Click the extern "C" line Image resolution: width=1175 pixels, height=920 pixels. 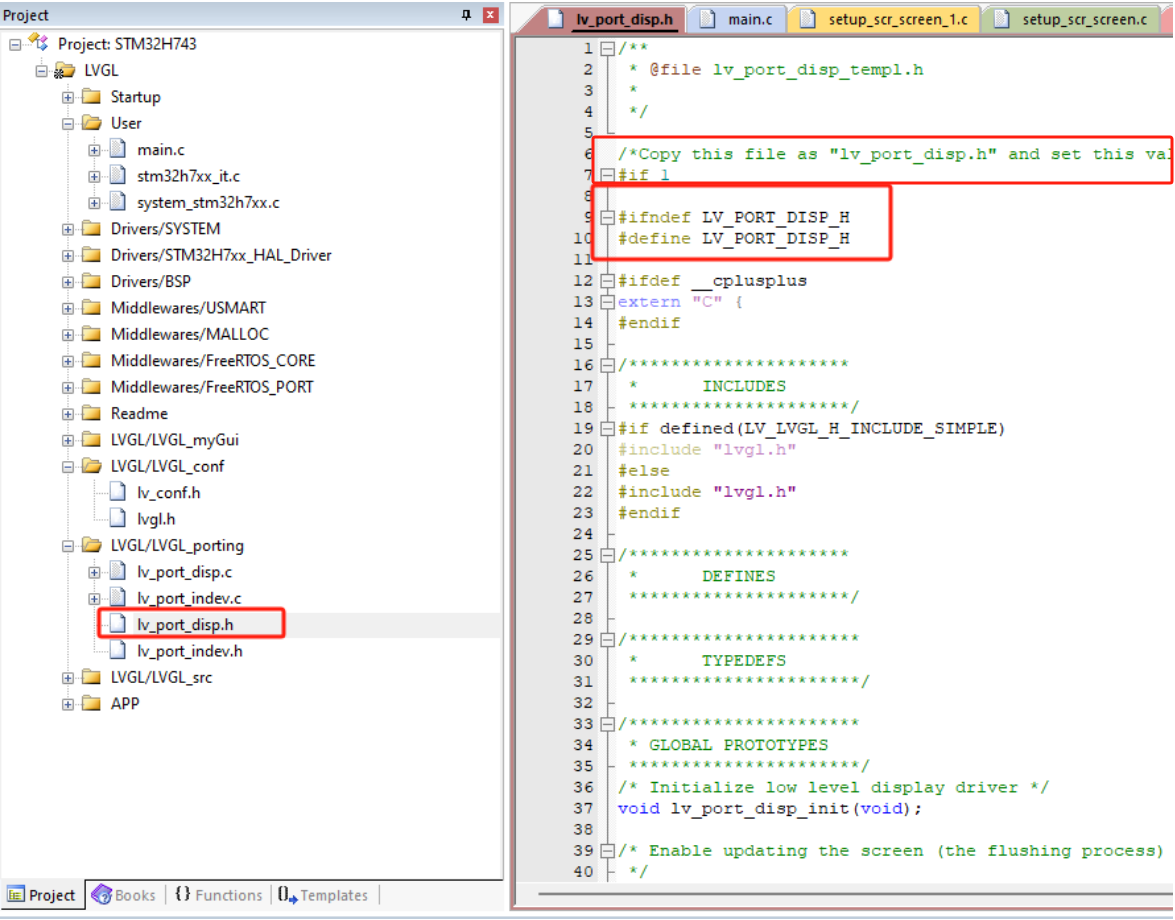680,302
